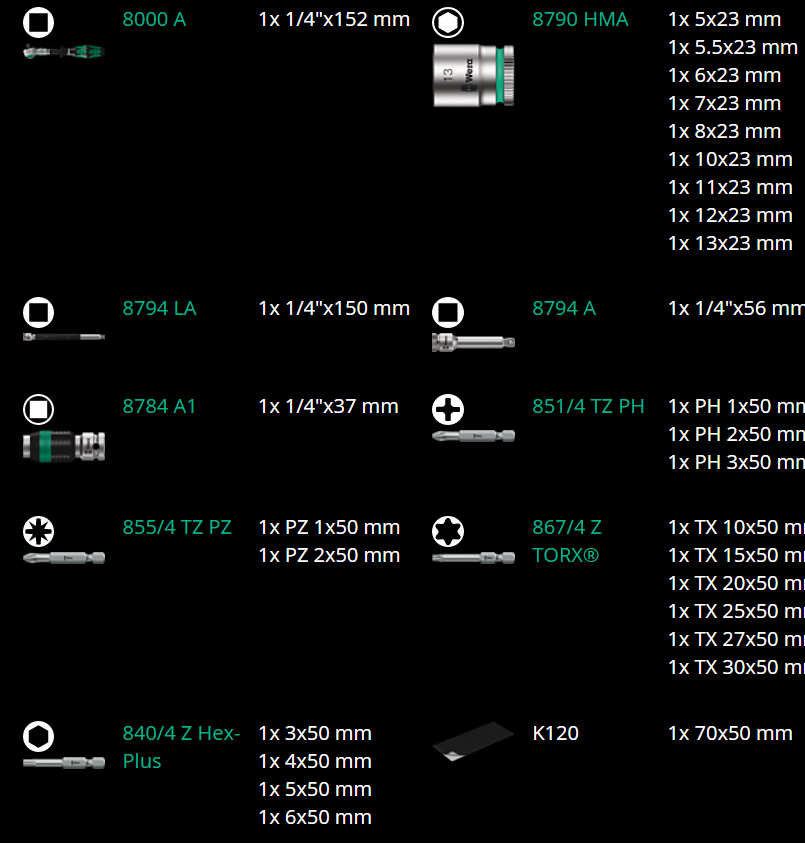Click the 1x TX 30x50 mm entry
The image size is (805, 844).
click(x=736, y=668)
